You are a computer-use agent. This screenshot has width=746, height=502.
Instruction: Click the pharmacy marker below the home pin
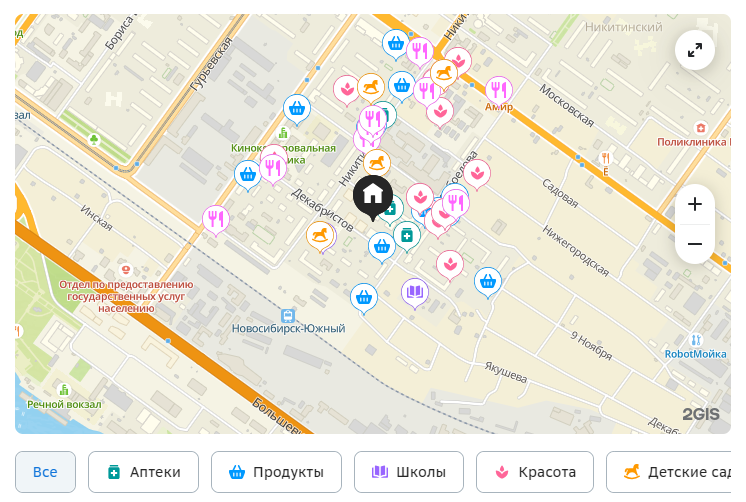[x=407, y=236]
